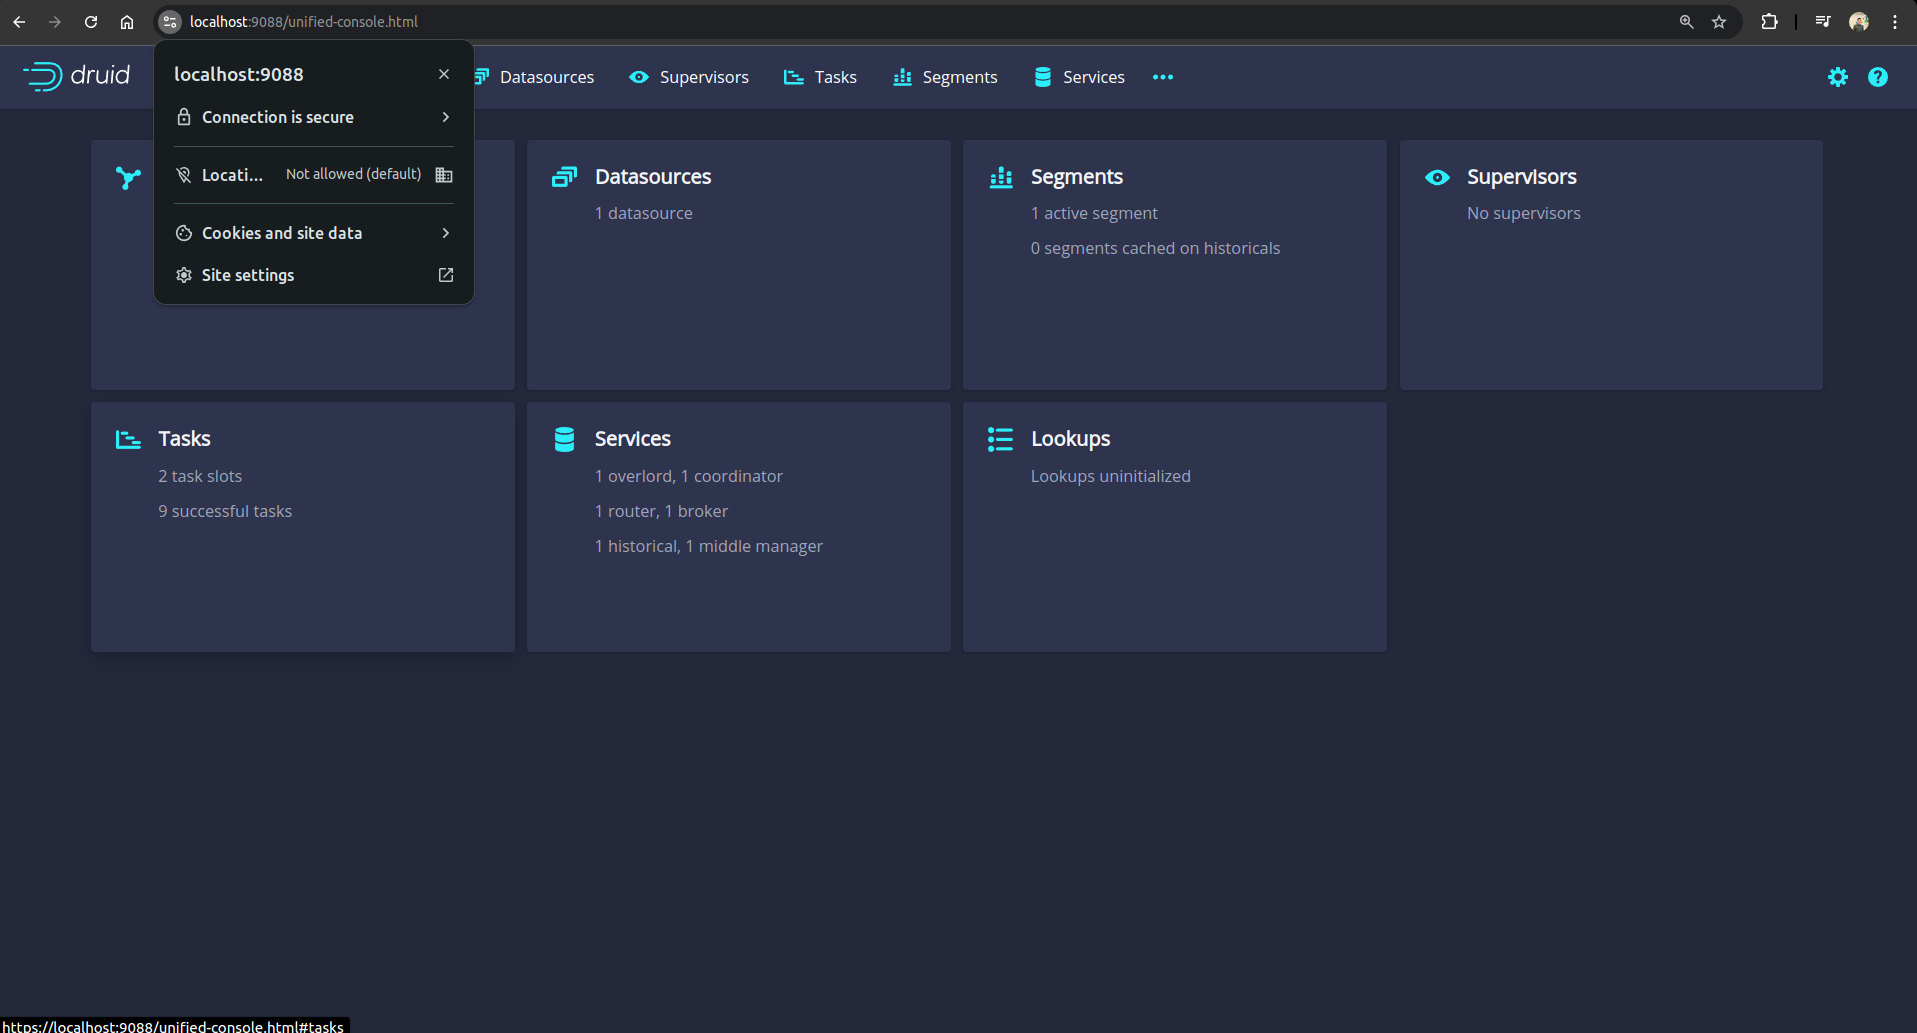1917x1033 pixels.
Task: Open the Tasks card on home
Action: point(302,526)
